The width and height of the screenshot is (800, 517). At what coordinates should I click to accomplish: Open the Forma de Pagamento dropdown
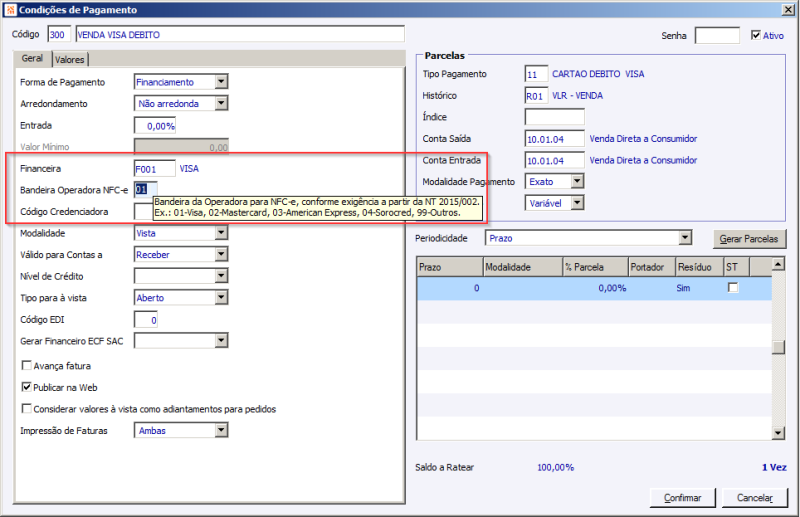tap(221, 82)
